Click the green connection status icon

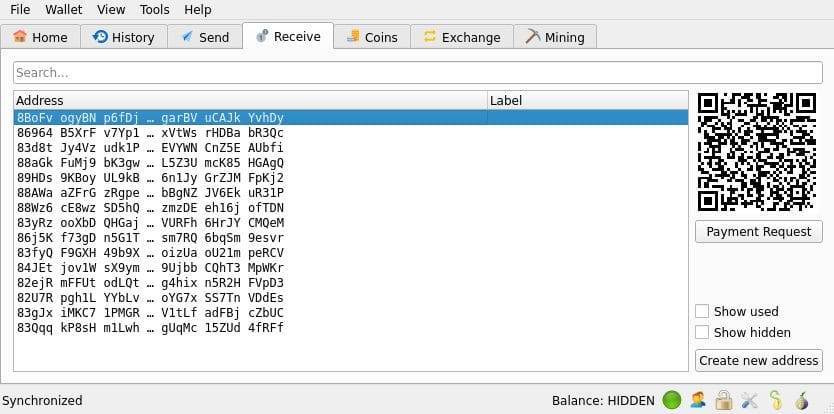point(672,400)
